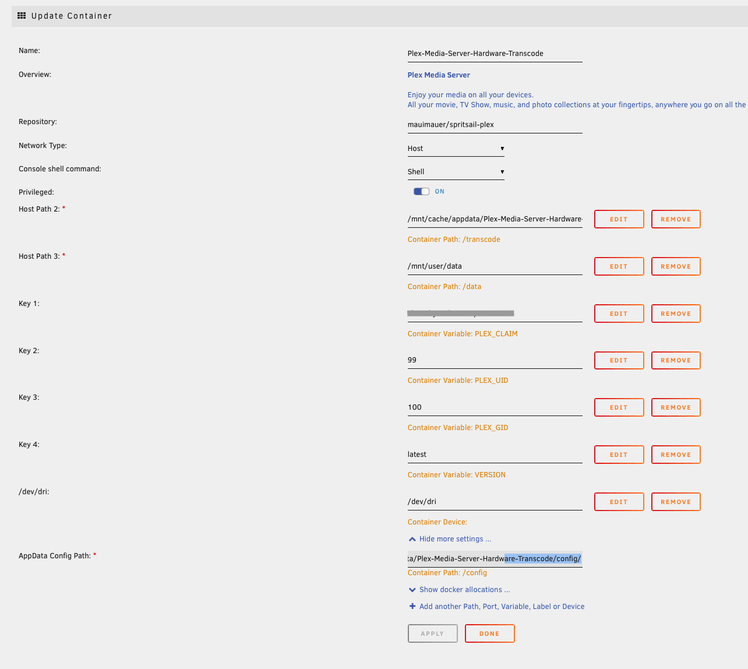Remove the PLEX_UID variable
Screen dimensions: 748x669
click(x=675, y=361)
